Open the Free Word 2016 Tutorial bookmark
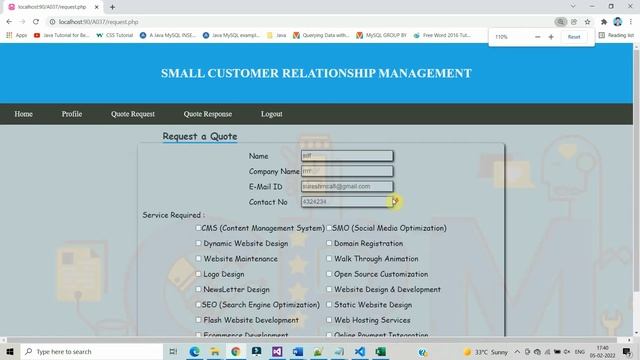 [442, 36]
